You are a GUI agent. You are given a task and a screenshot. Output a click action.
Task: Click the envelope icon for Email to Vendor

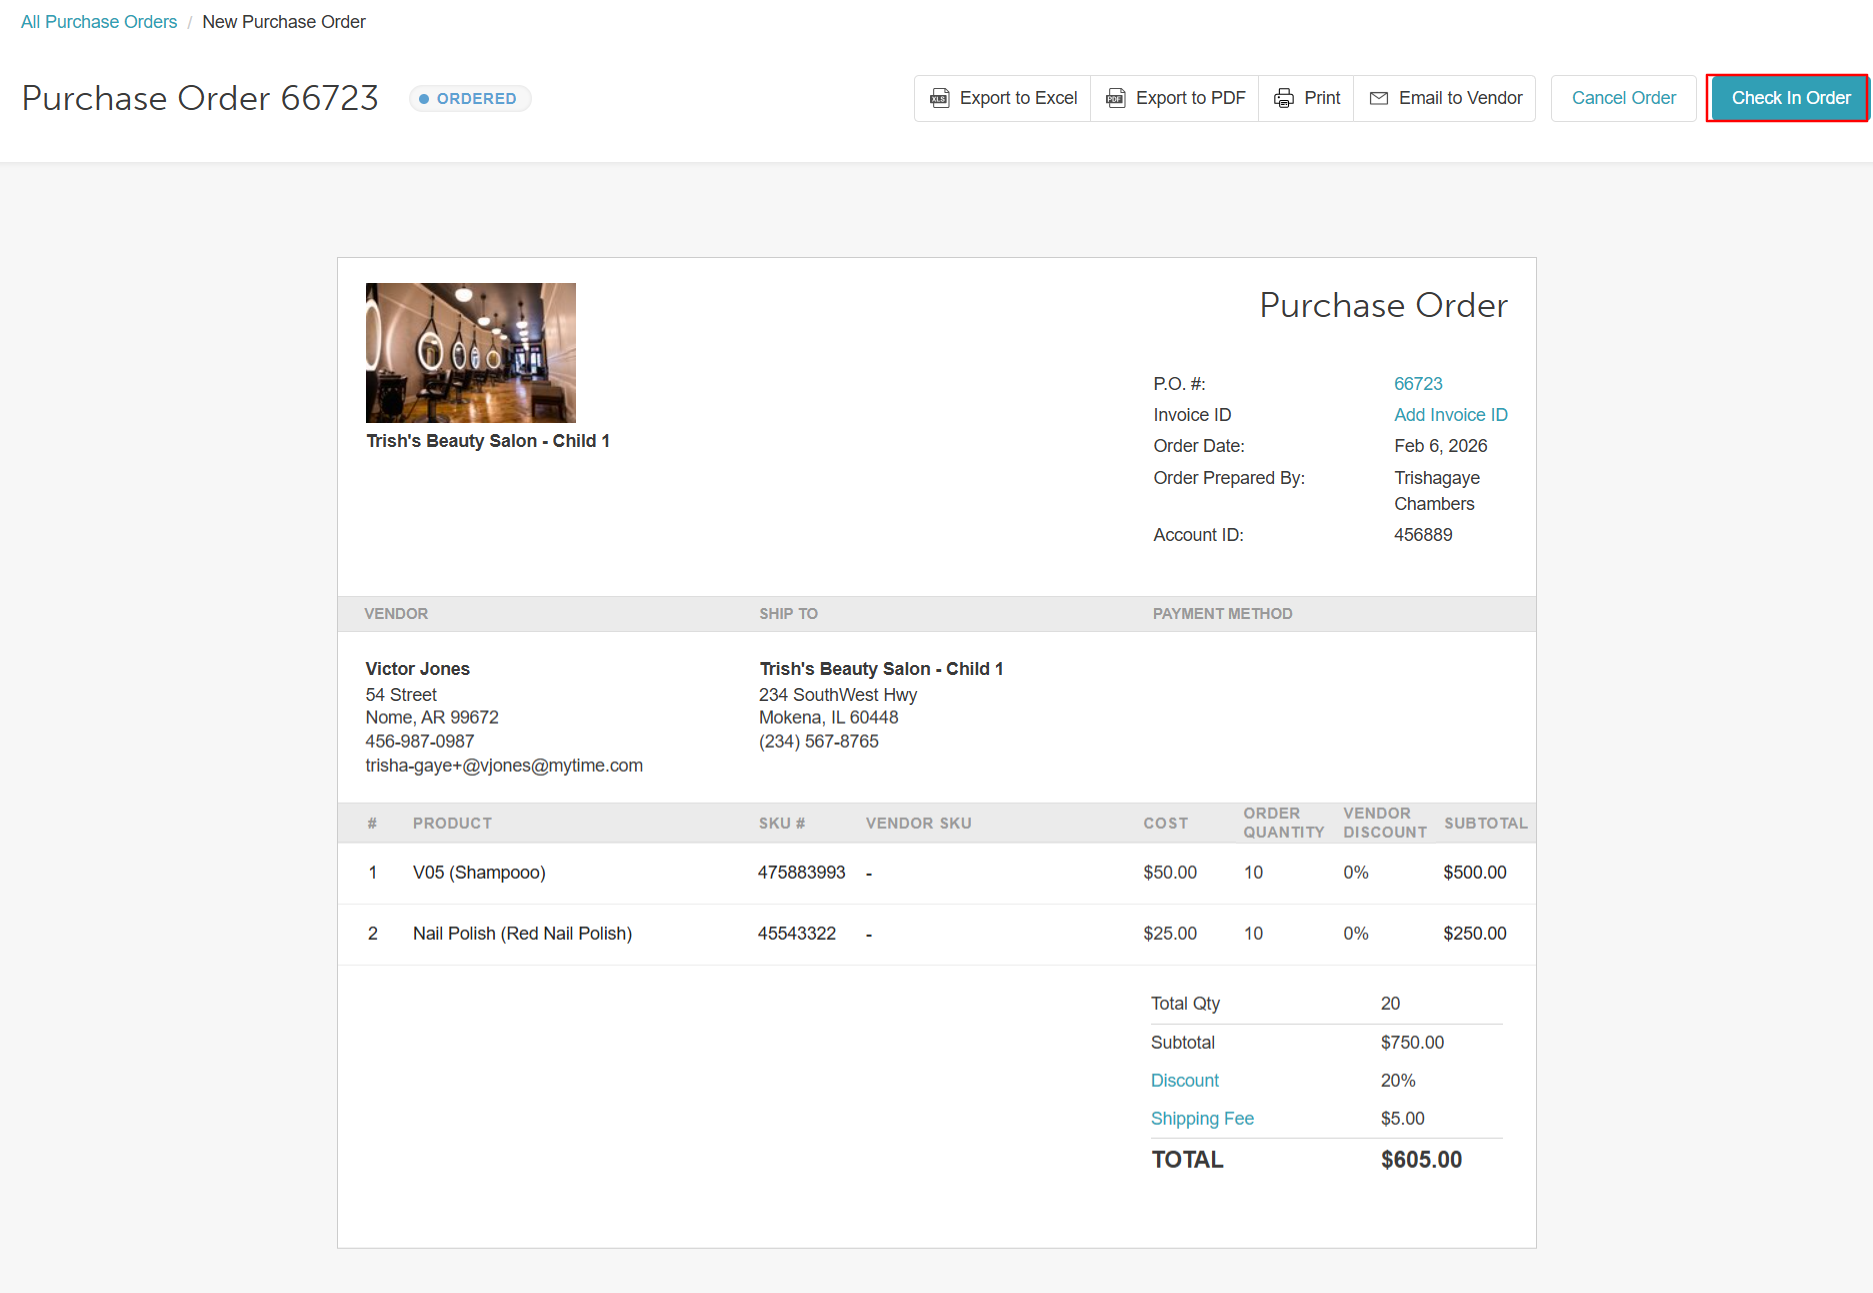pyautogui.click(x=1379, y=98)
